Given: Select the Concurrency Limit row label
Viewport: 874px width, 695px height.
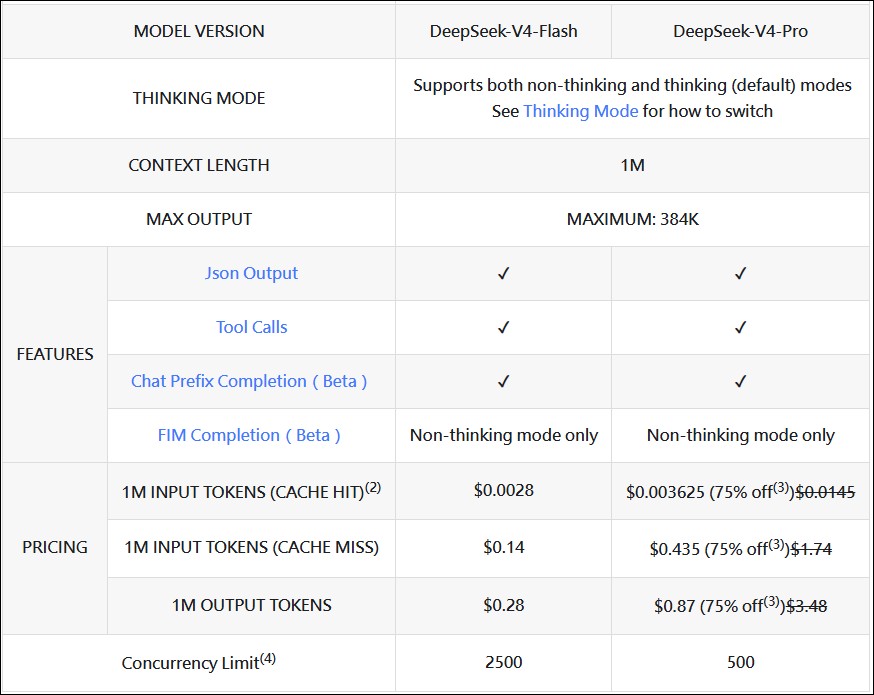Looking at the screenshot, I should tap(199, 662).
